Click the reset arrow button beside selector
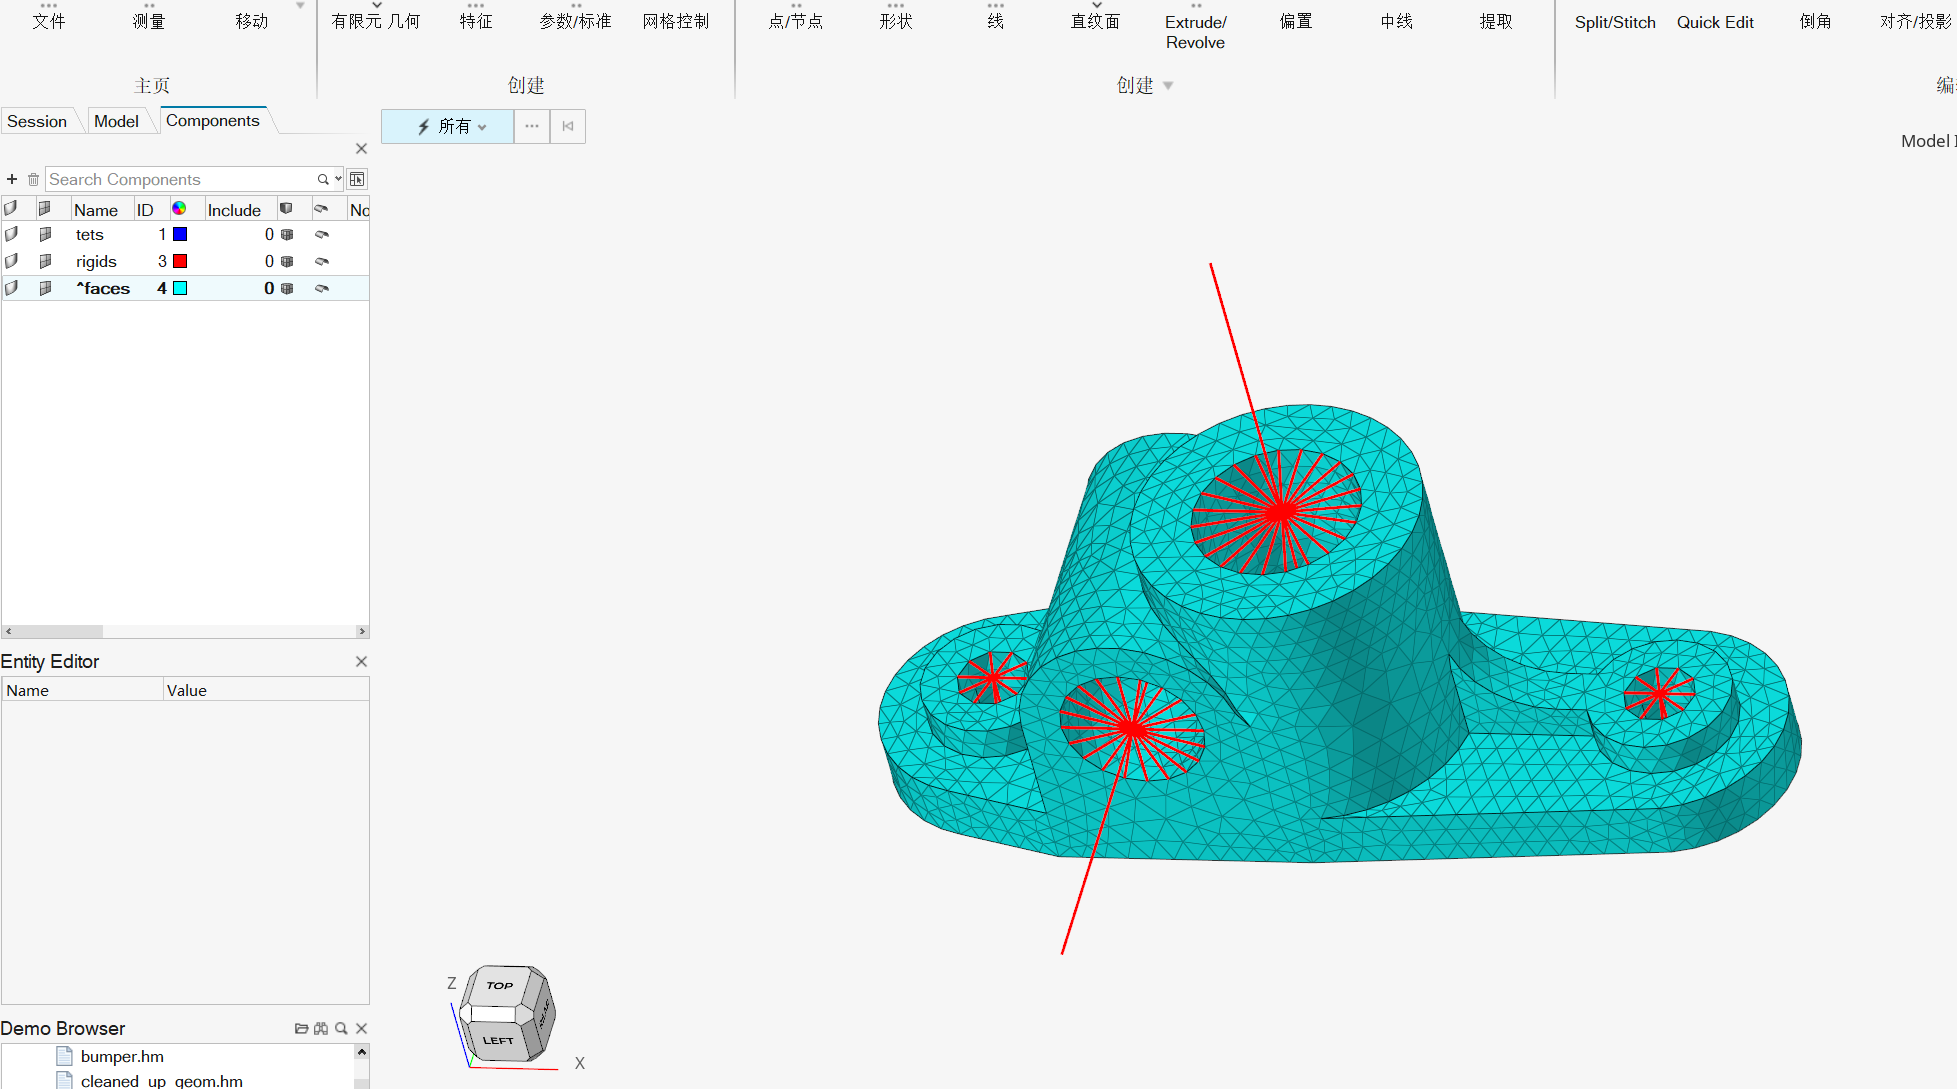The width and height of the screenshot is (1957, 1089). 568,126
